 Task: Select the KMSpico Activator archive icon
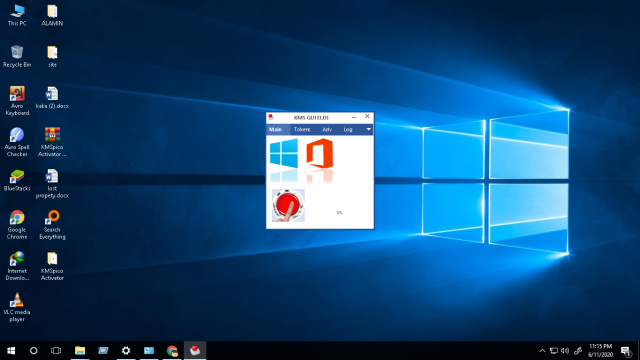coord(52,142)
